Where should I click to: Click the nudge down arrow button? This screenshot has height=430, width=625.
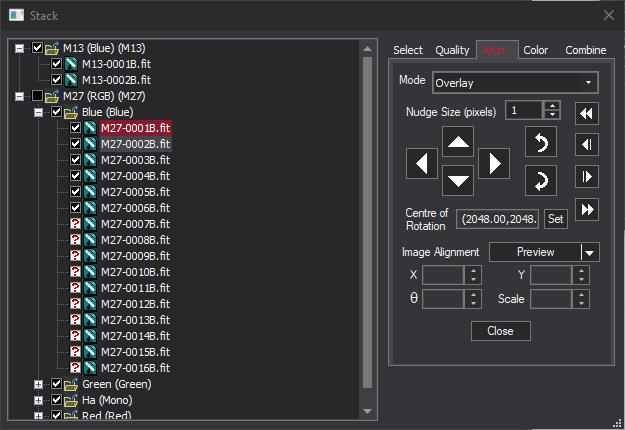pos(458,181)
